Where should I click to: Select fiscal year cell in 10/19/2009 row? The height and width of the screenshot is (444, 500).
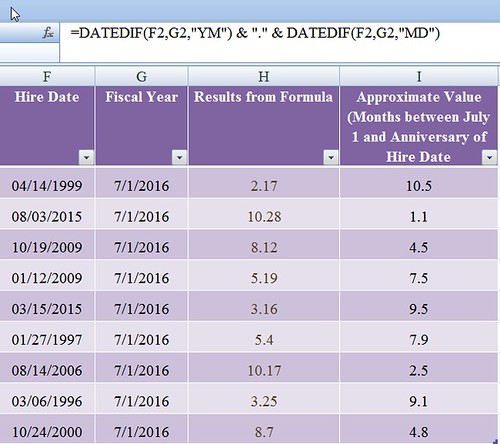tap(142, 244)
